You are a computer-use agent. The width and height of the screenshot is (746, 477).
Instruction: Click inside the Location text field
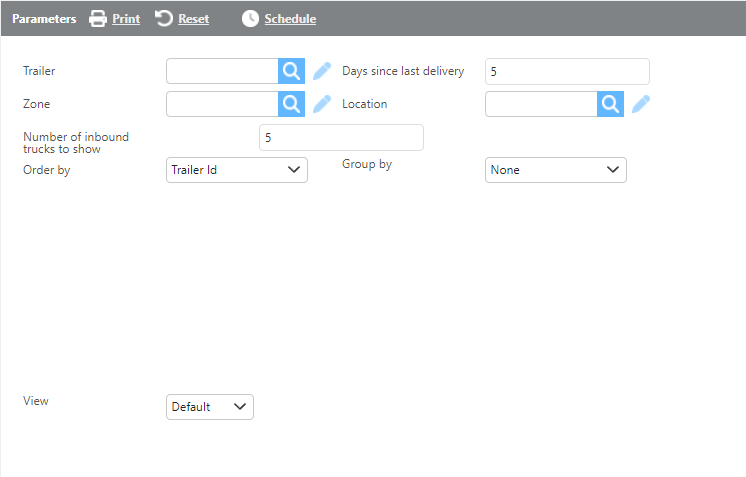coord(541,104)
